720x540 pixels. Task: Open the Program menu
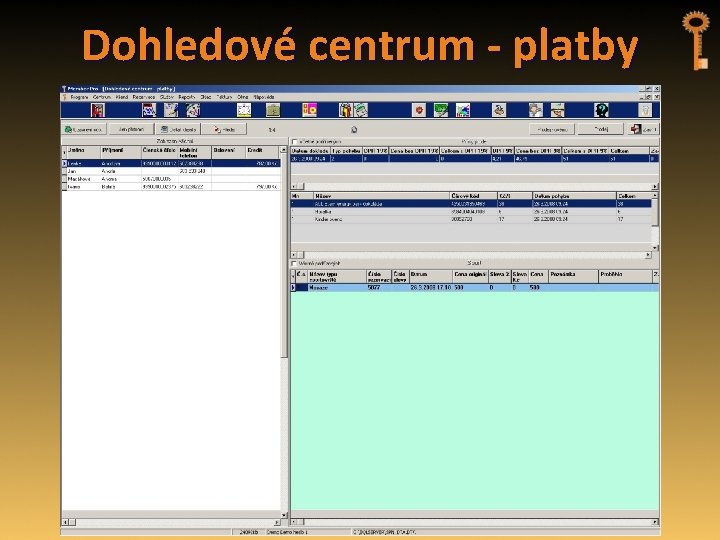[79, 97]
